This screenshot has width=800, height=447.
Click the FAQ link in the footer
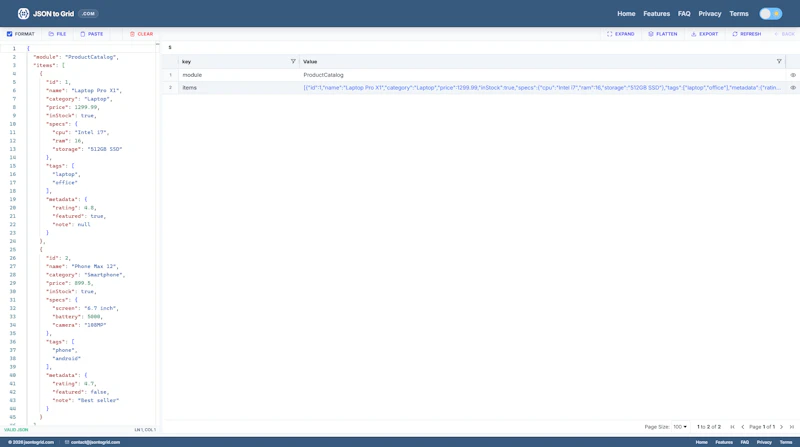[x=744, y=442]
